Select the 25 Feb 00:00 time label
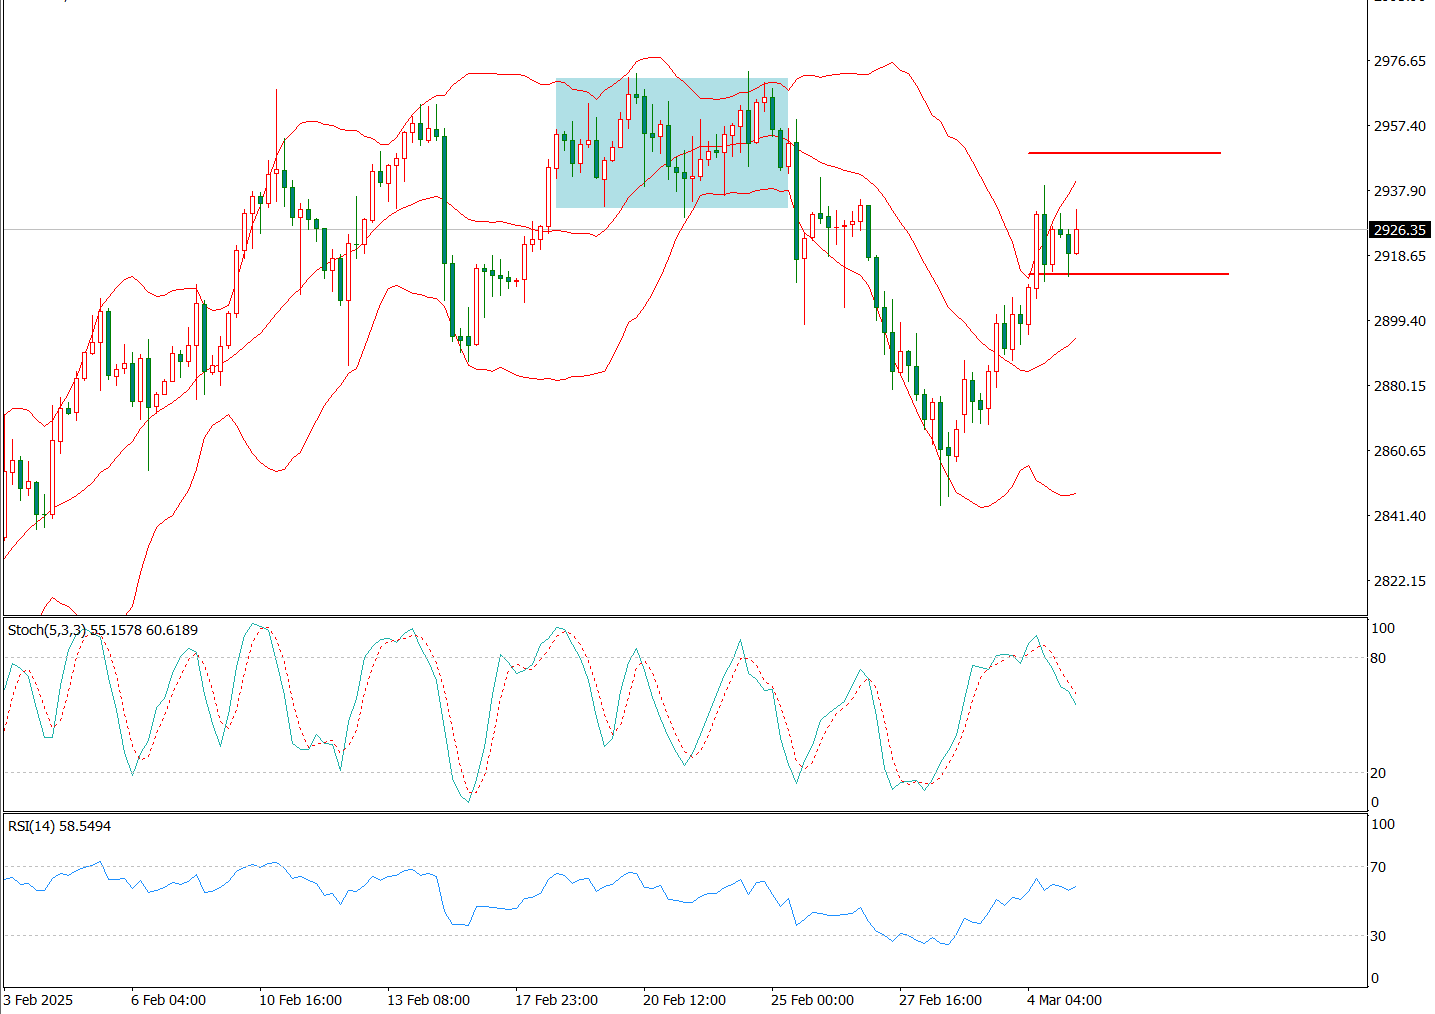The image size is (1435, 1014). (813, 1000)
